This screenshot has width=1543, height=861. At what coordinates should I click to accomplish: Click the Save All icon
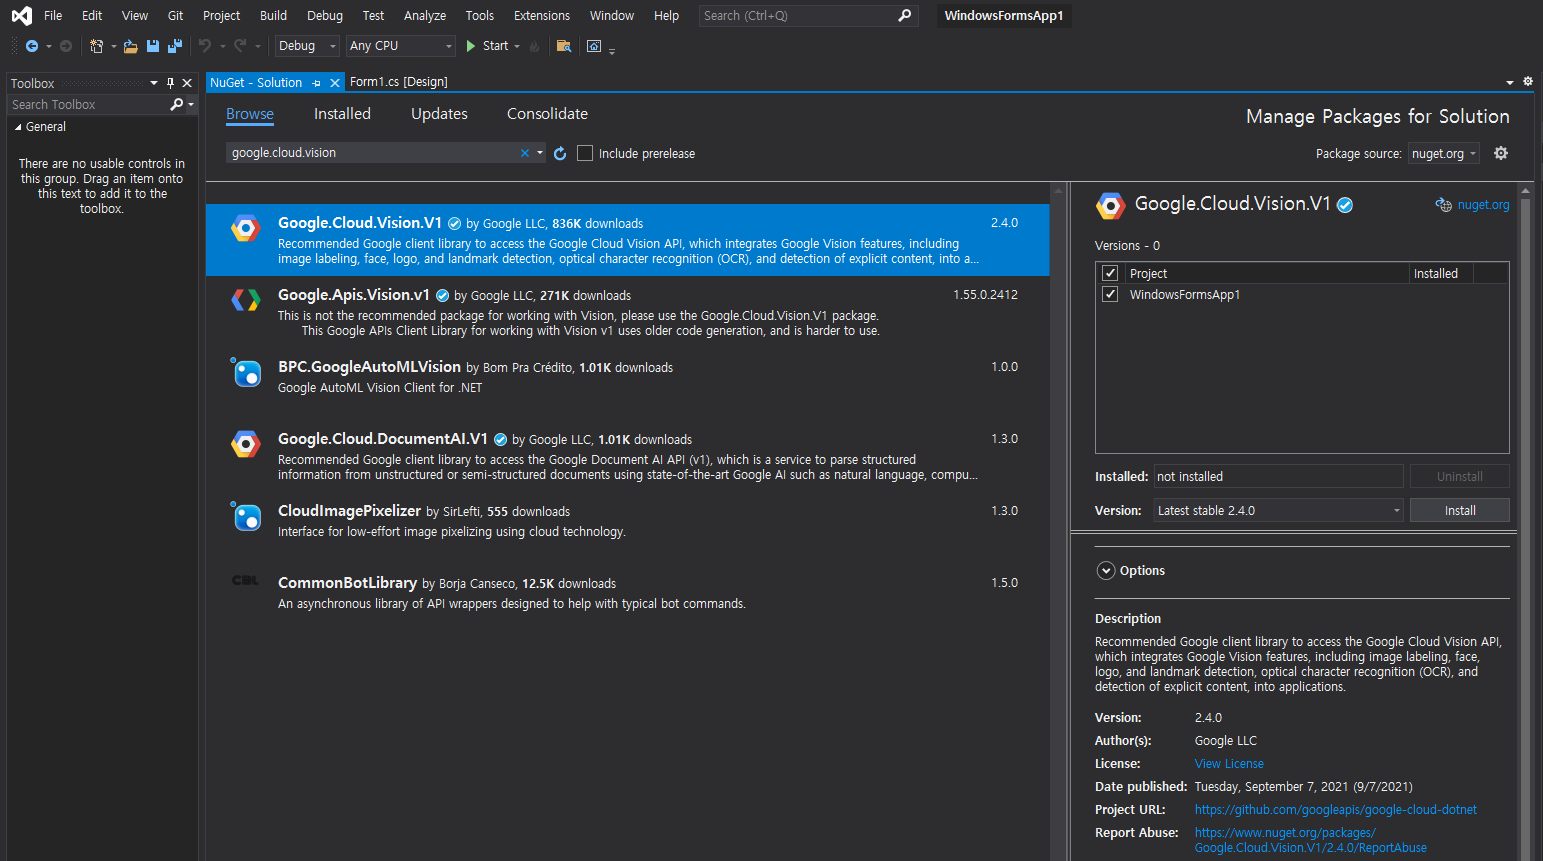pos(175,46)
